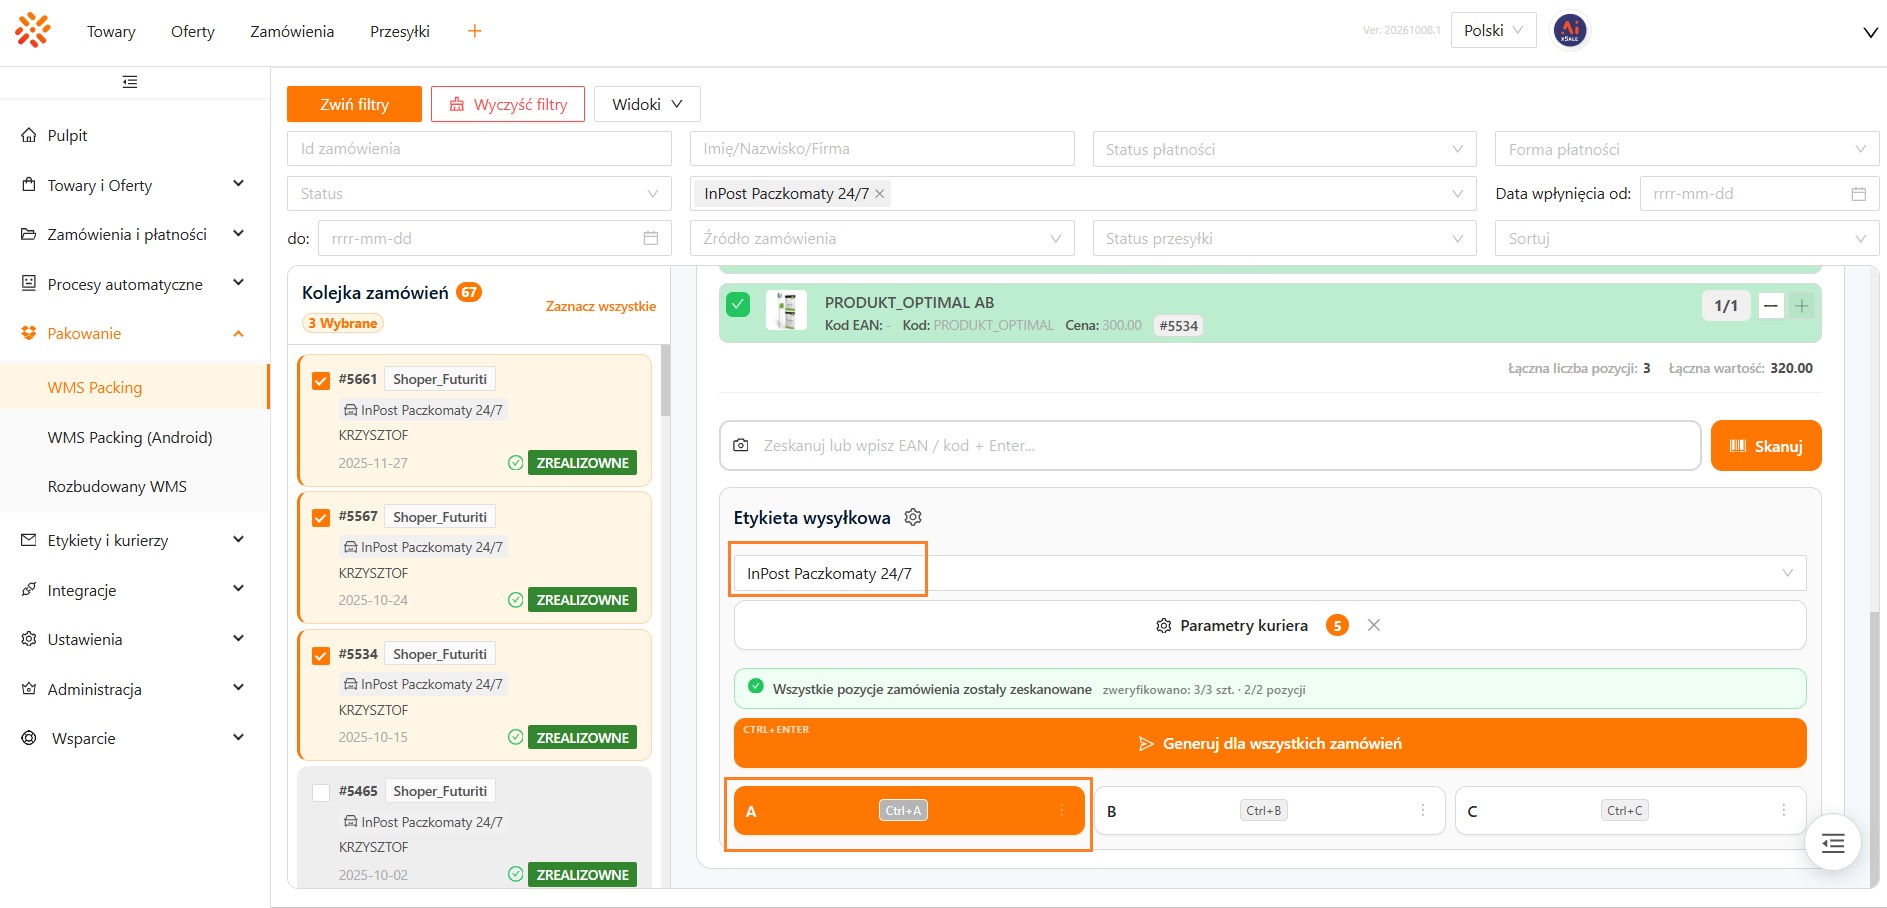Open floating list menu button

tap(1833, 843)
